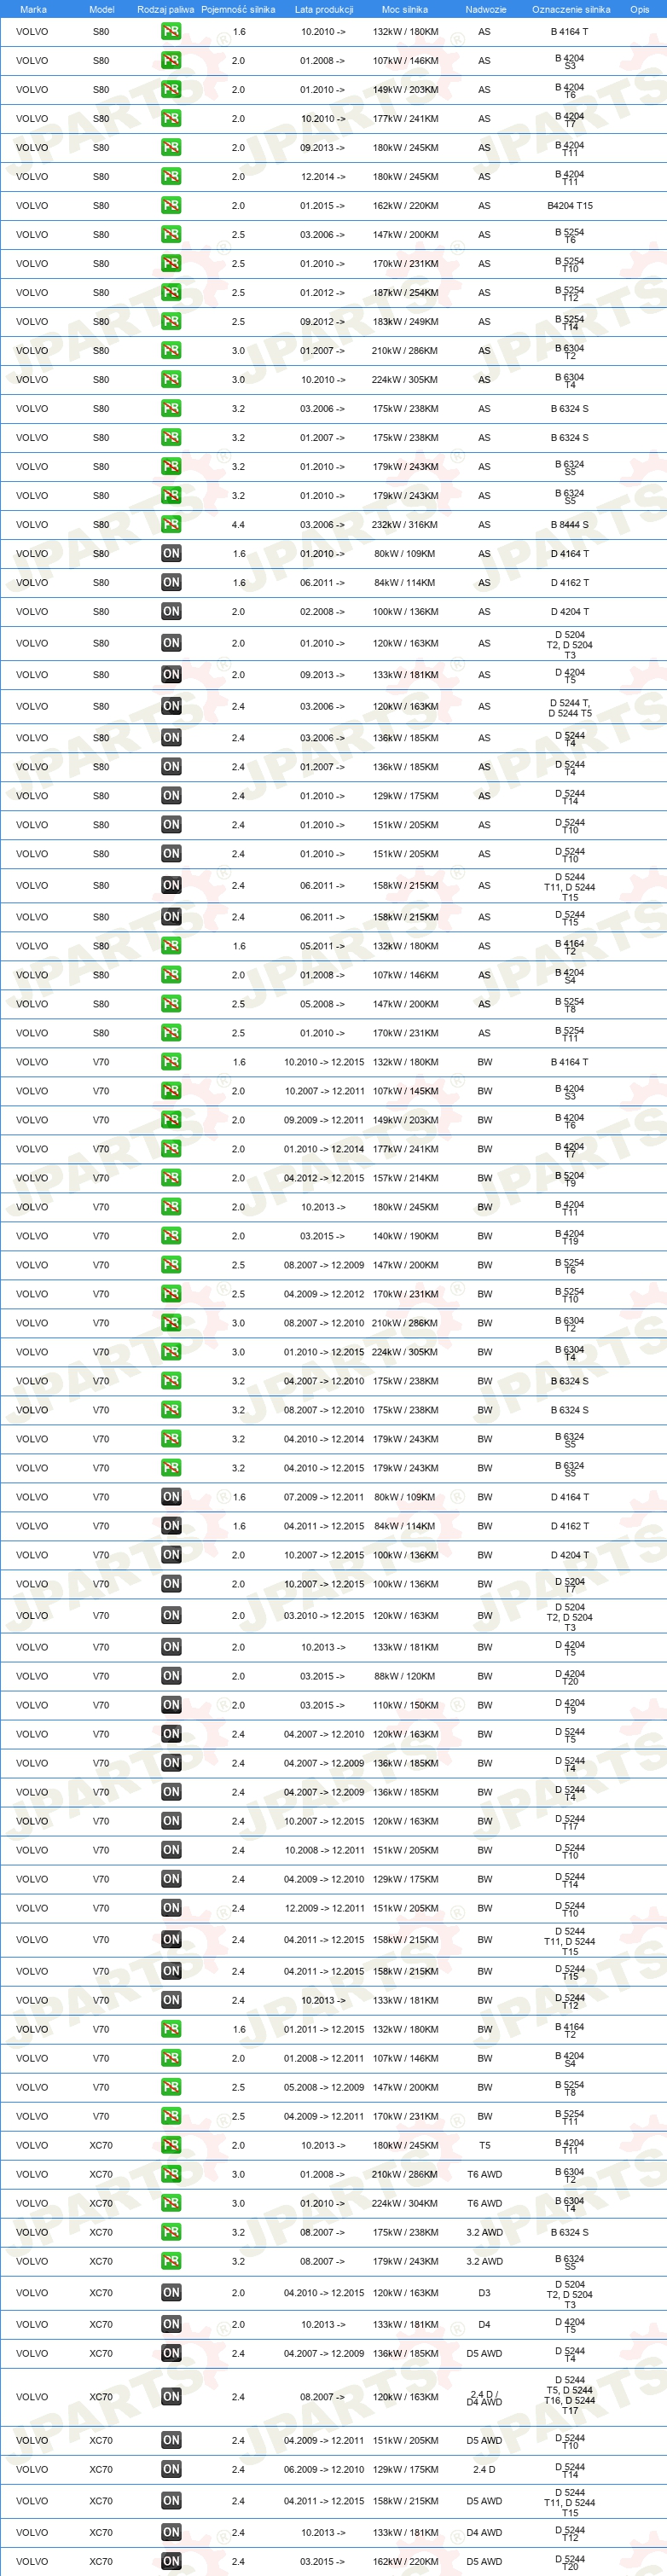Click the '232kW / 316KM' power cell
Viewport: 667px width, 2576px height.
pos(405,524)
